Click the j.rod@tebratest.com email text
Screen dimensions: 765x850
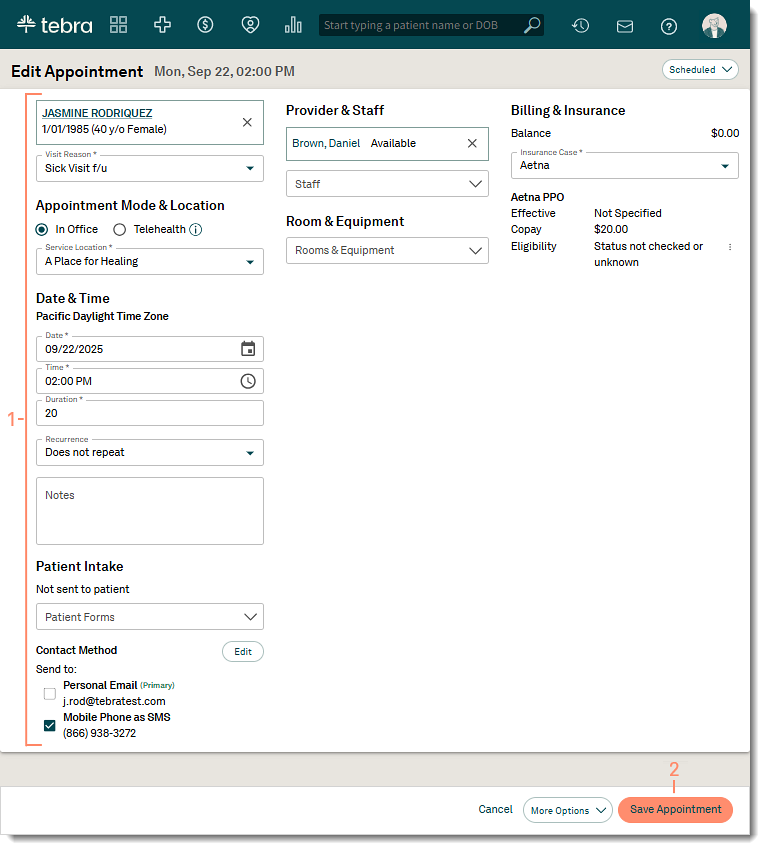(114, 701)
